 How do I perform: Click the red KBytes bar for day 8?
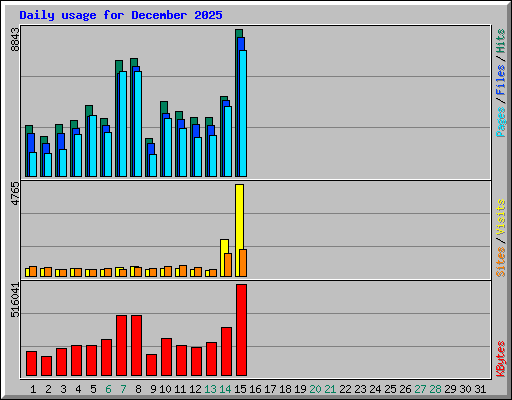click(136, 346)
